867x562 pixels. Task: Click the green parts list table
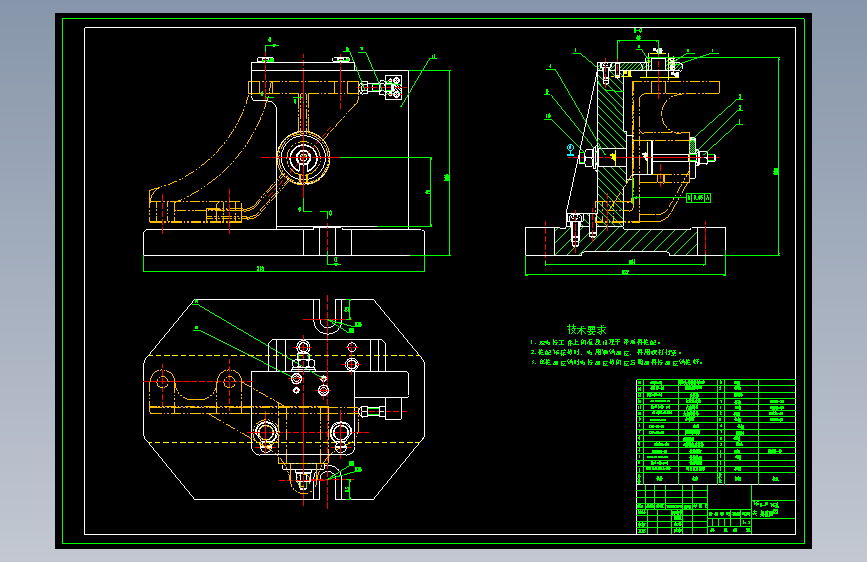coord(716,432)
